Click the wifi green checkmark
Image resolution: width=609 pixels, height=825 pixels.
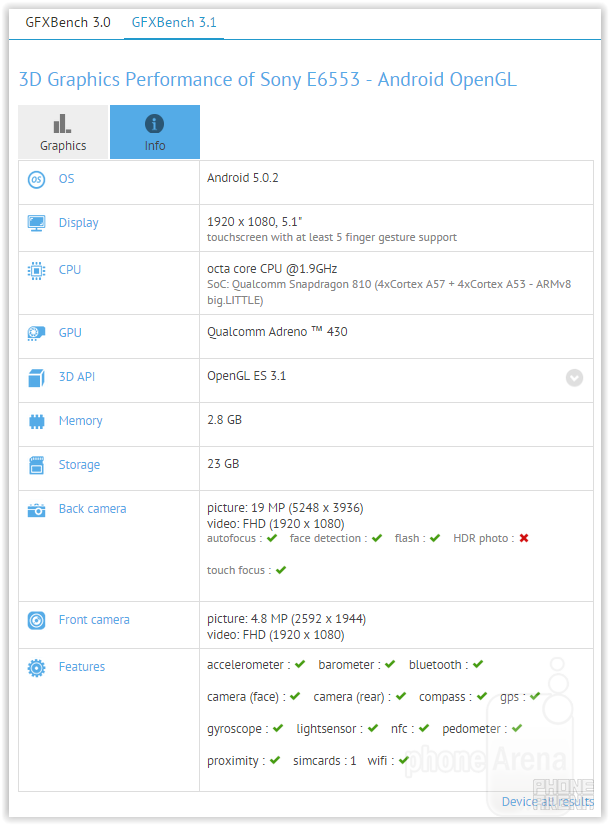(x=404, y=760)
